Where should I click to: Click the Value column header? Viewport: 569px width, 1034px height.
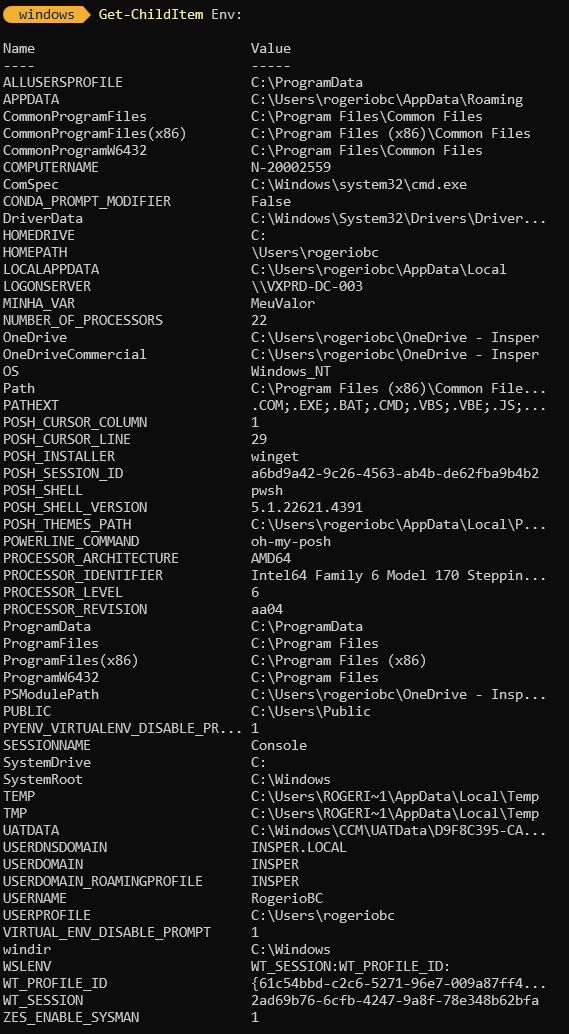[x=270, y=48]
